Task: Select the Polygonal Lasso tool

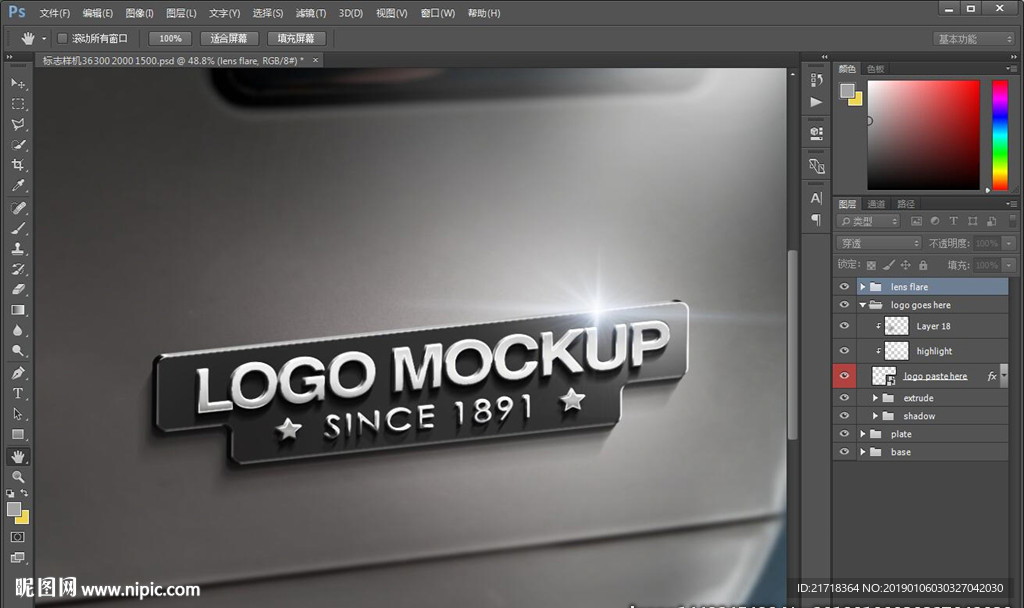Action: pyautogui.click(x=18, y=124)
